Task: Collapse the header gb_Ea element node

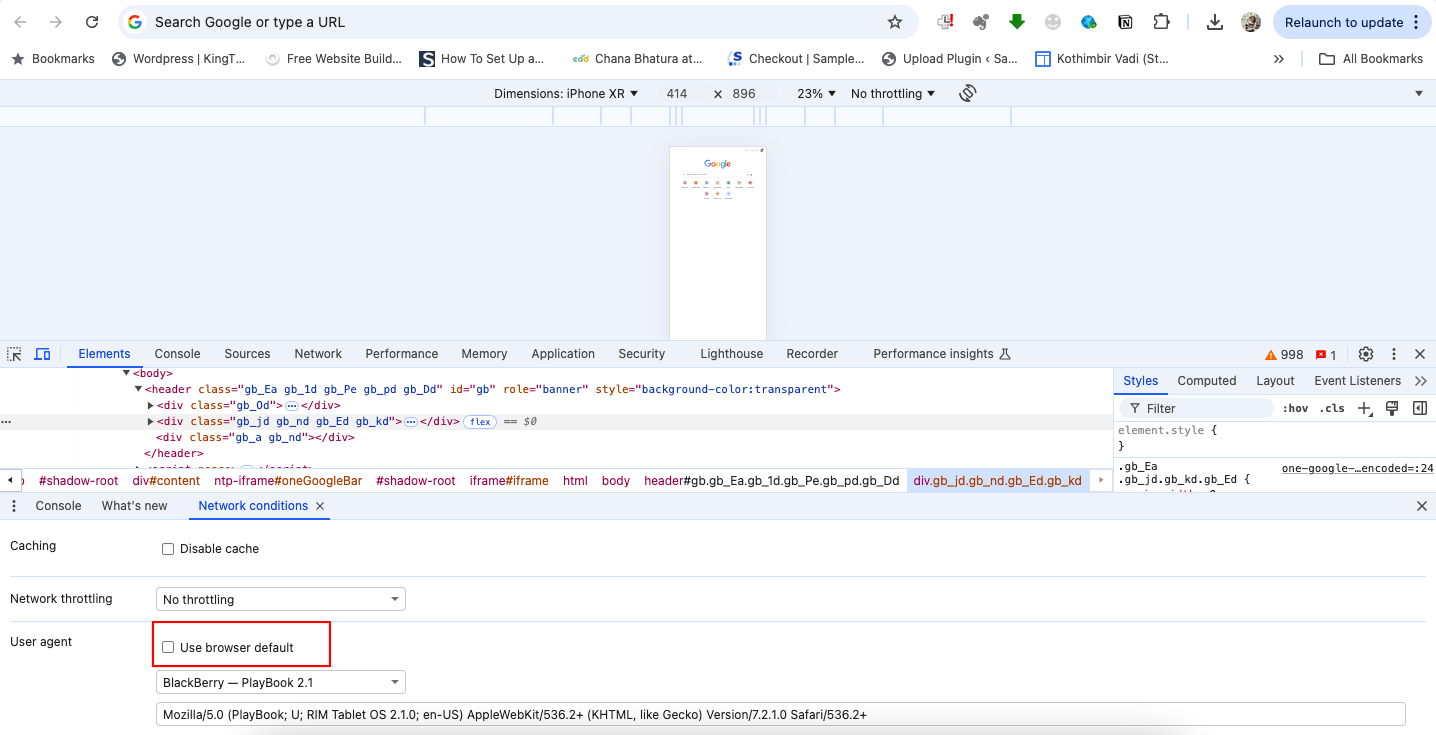Action: pos(139,389)
